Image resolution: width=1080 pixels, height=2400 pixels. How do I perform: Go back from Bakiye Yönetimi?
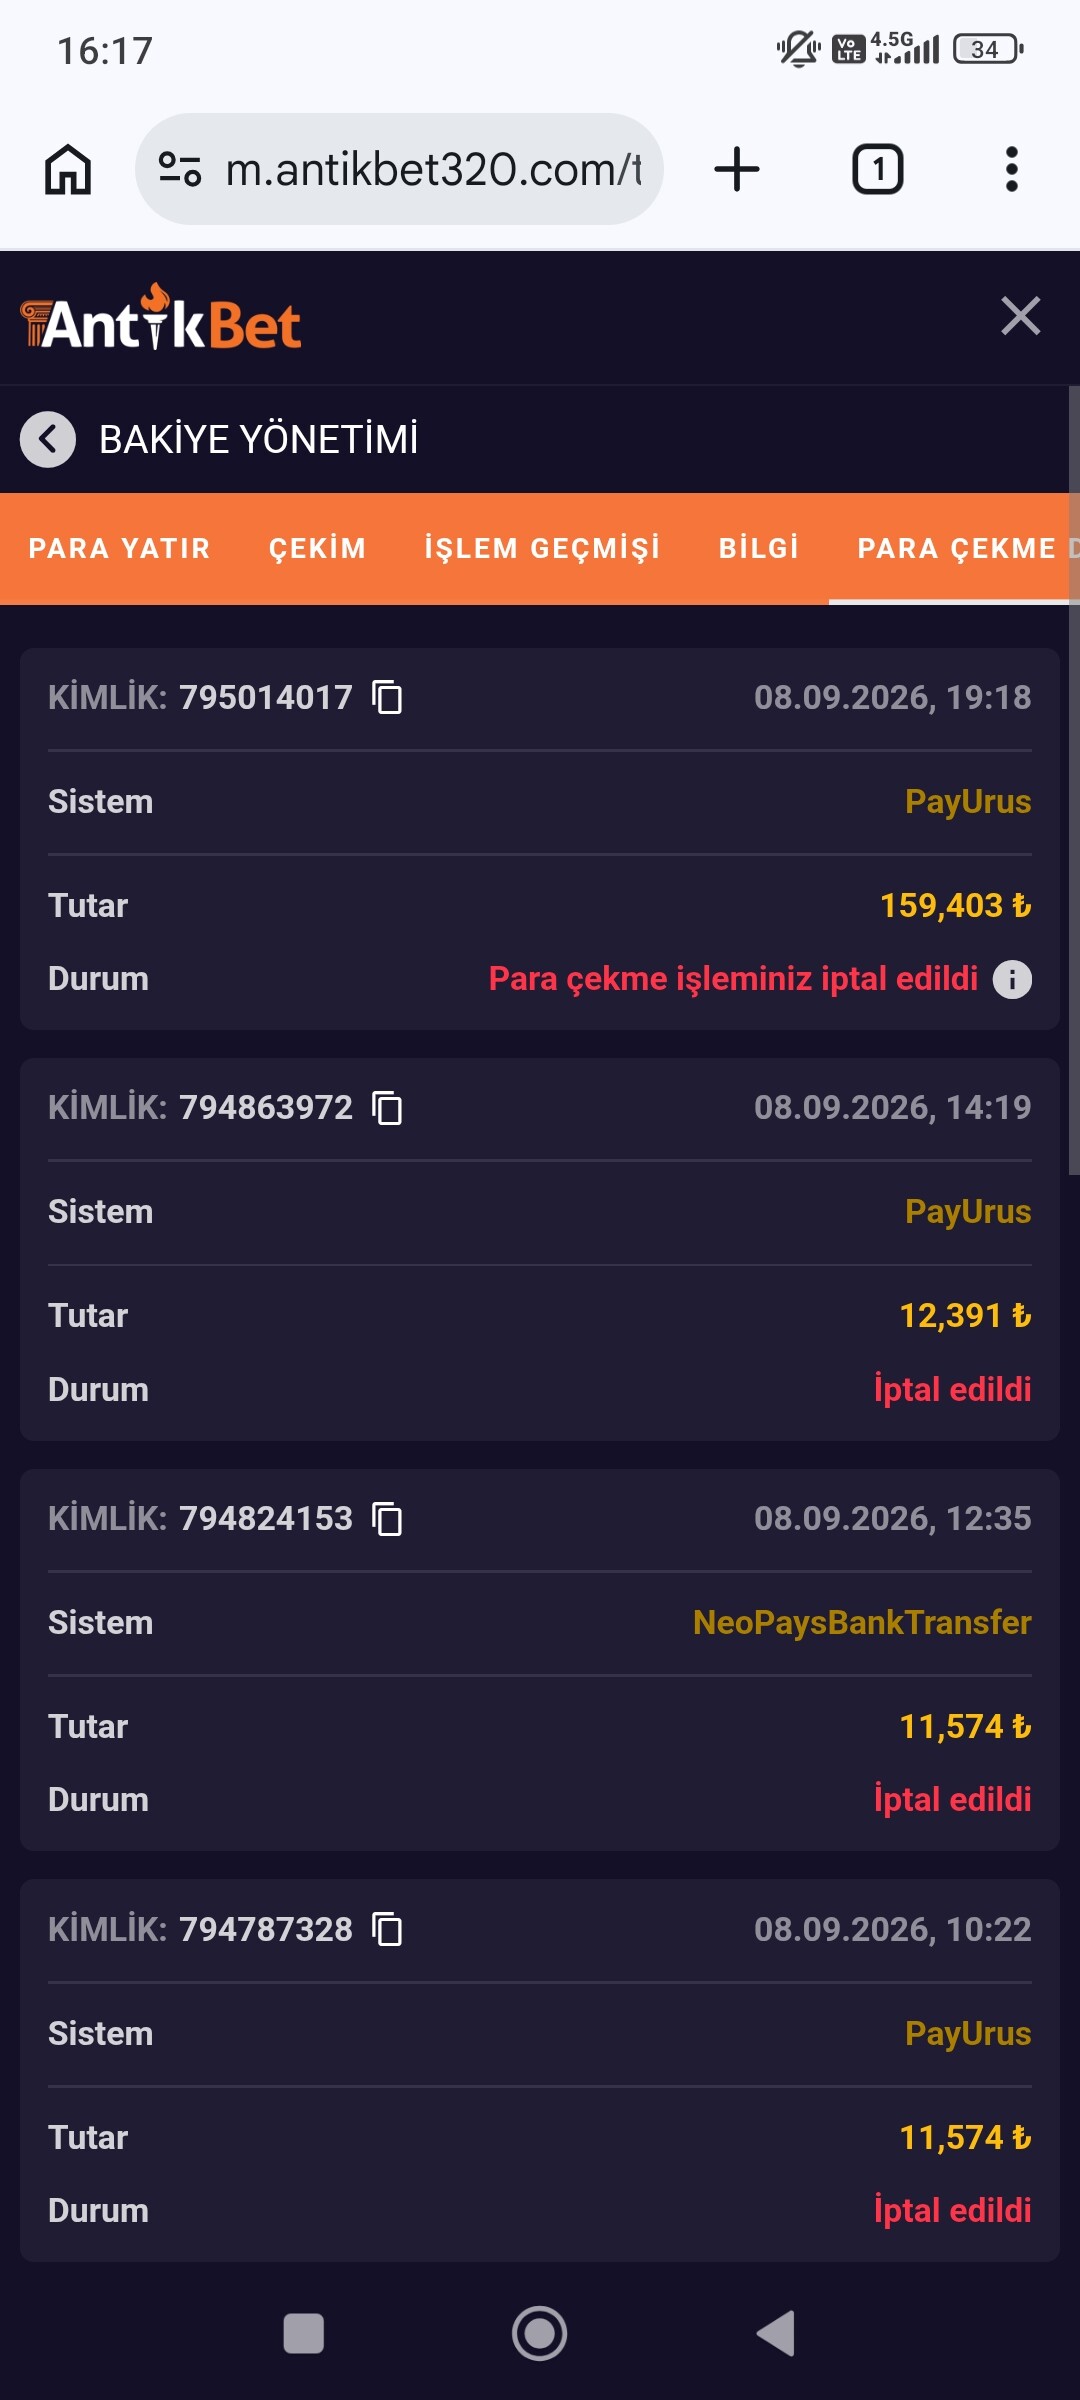(x=48, y=439)
